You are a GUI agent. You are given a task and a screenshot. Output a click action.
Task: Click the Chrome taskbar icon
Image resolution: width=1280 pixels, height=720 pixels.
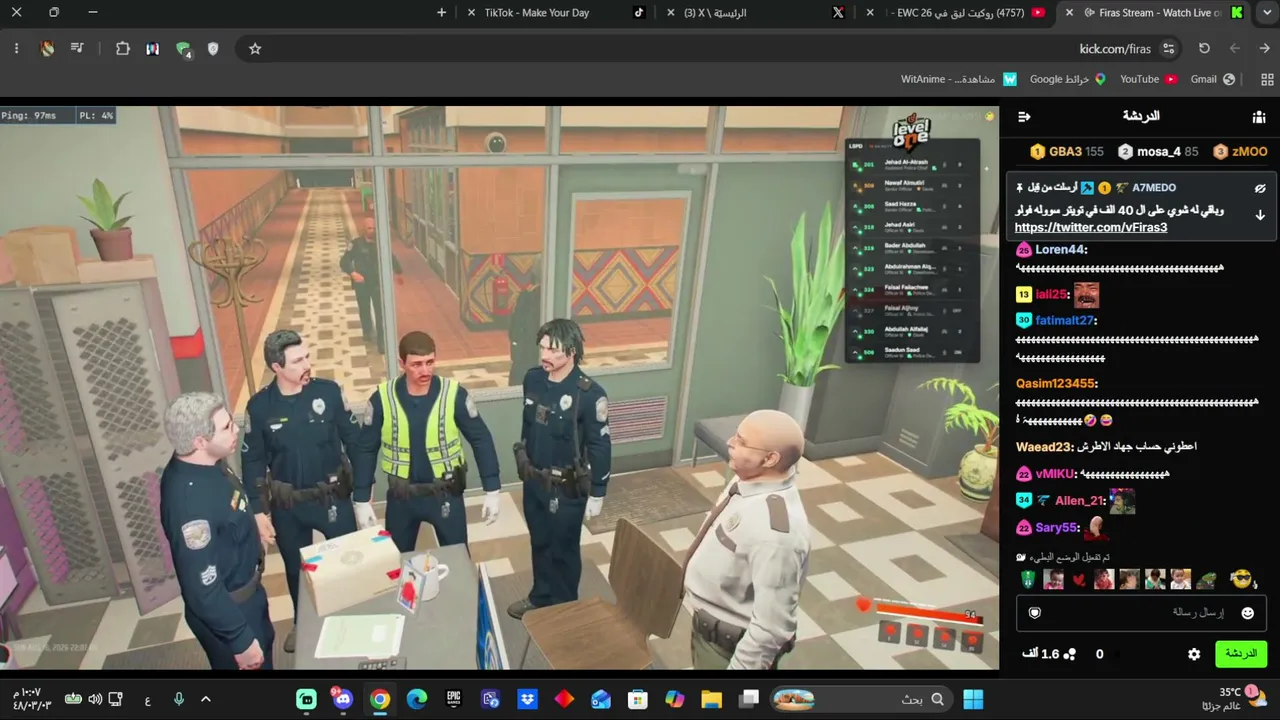(380, 699)
